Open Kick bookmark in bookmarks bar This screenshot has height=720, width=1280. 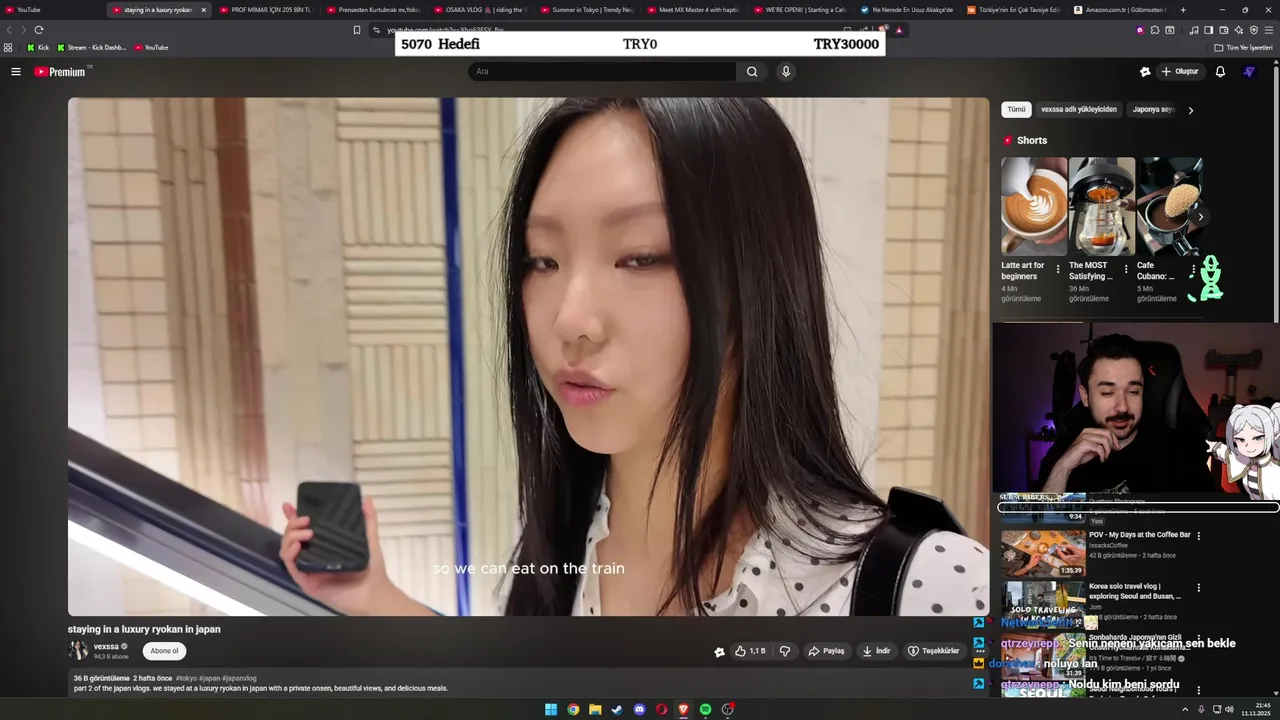click(38, 47)
